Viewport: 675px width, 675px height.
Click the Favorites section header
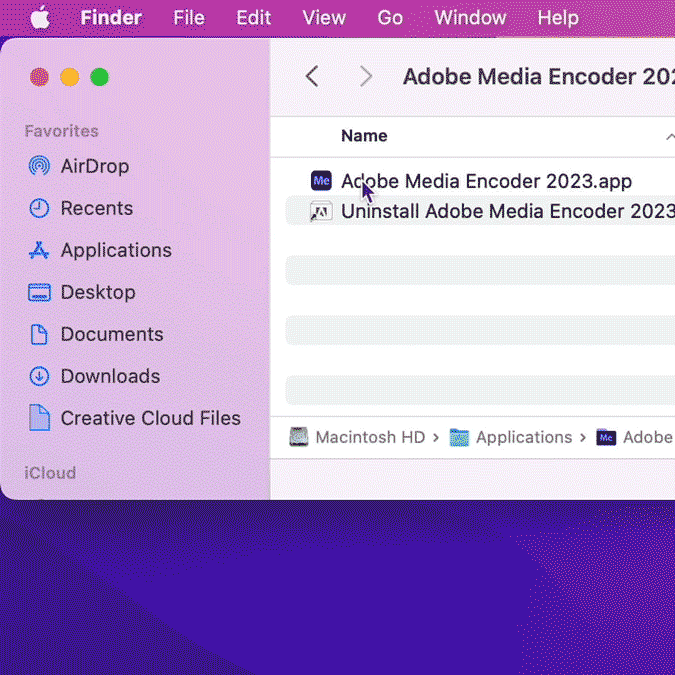click(62, 131)
